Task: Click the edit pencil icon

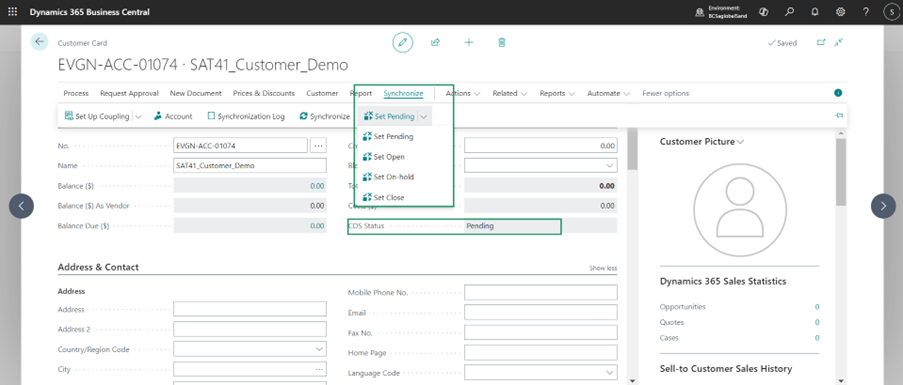Action: pyautogui.click(x=403, y=43)
